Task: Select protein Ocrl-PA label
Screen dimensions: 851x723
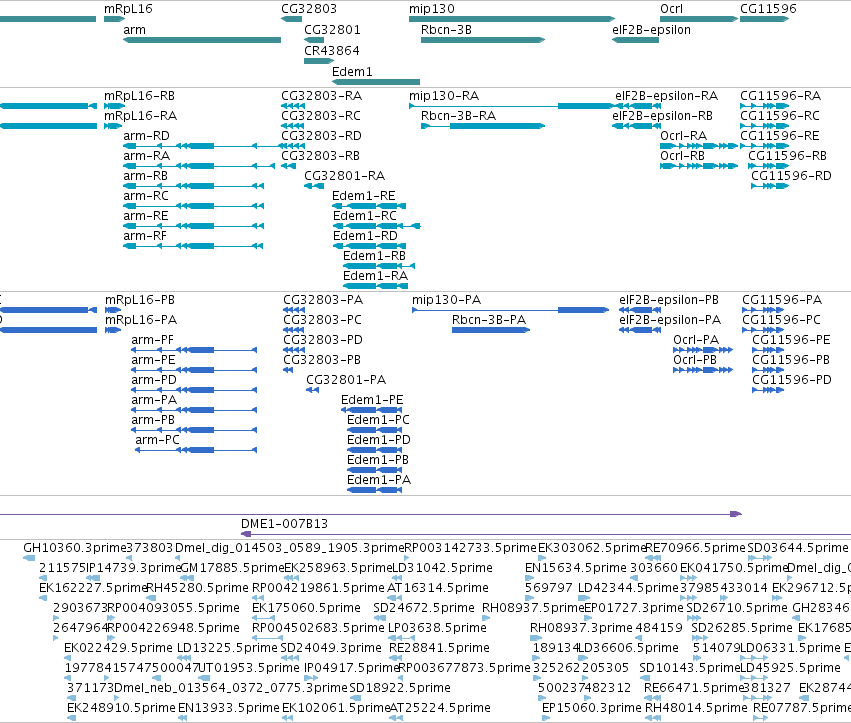Action: [x=696, y=340]
